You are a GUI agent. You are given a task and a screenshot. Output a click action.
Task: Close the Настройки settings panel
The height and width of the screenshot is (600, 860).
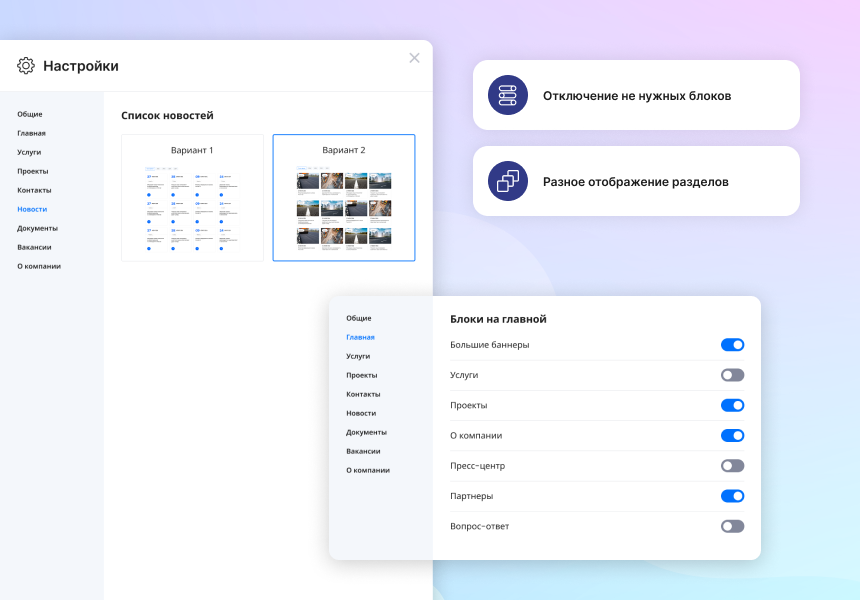pyautogui.click(x=414, y=58)
